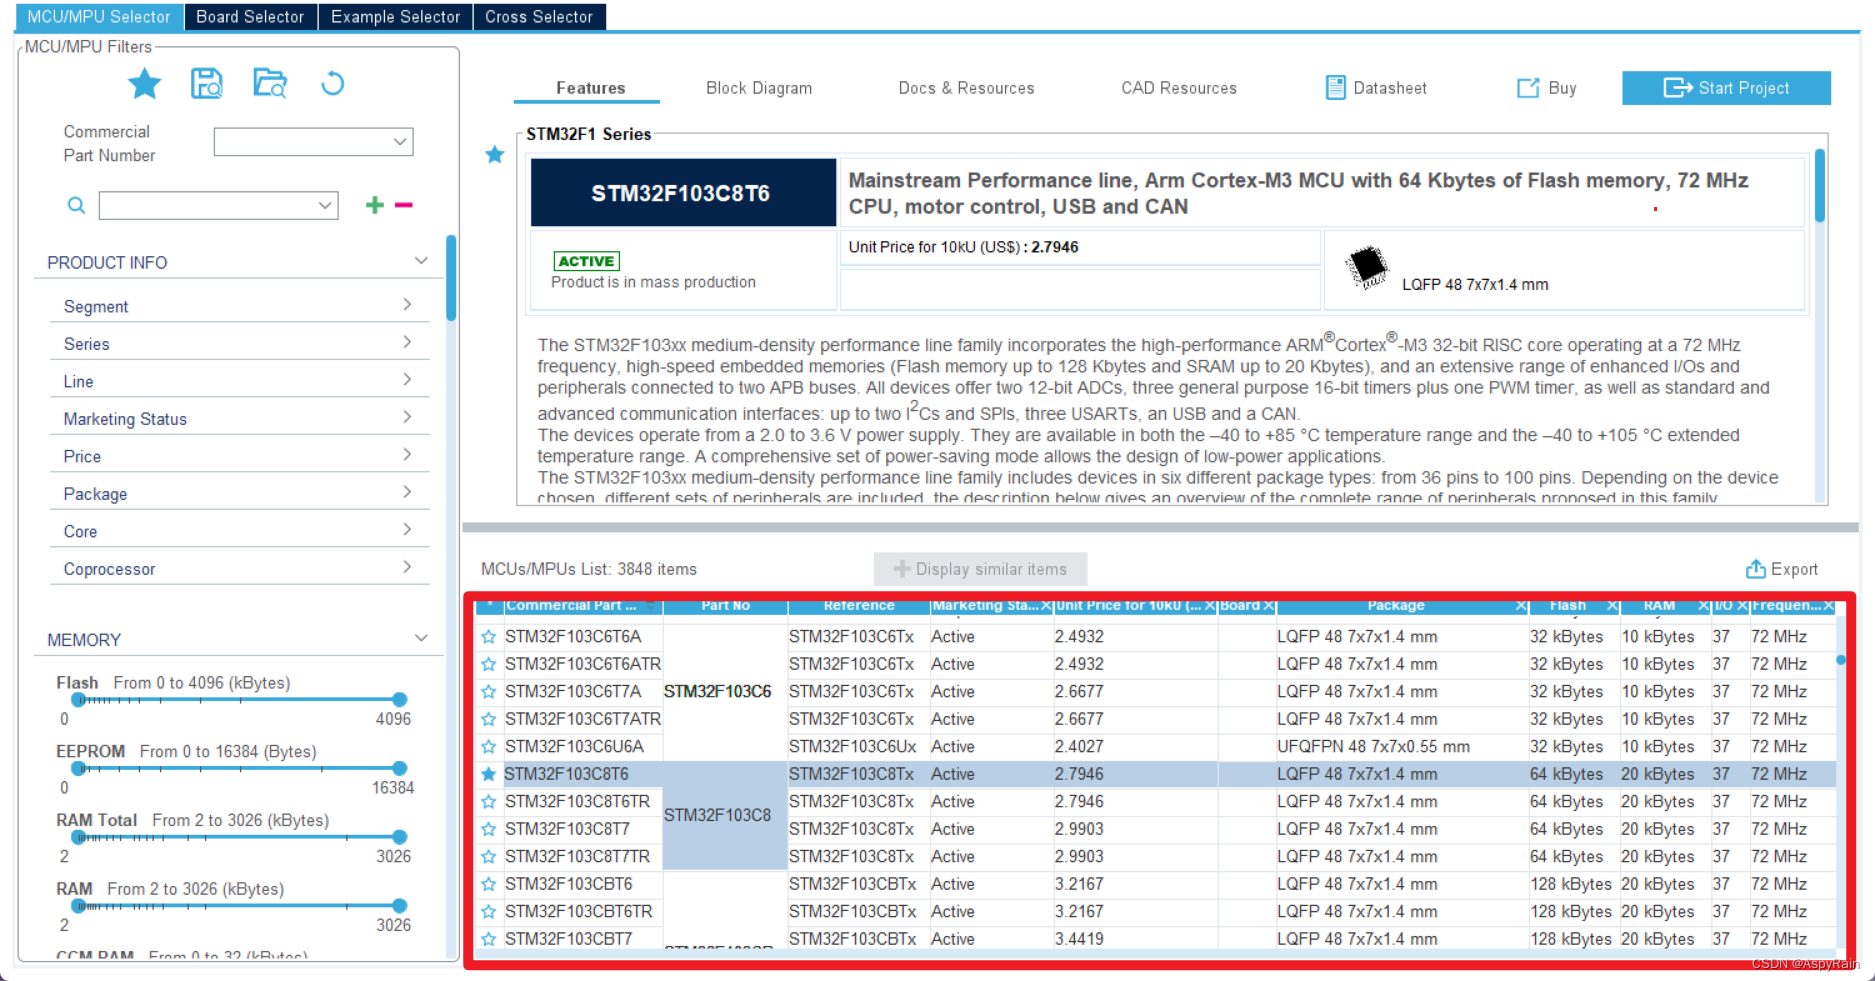Viewport: 1875px width, 981px height.
Task: Click the Buy button
Action: click(x=1547, y=88)
